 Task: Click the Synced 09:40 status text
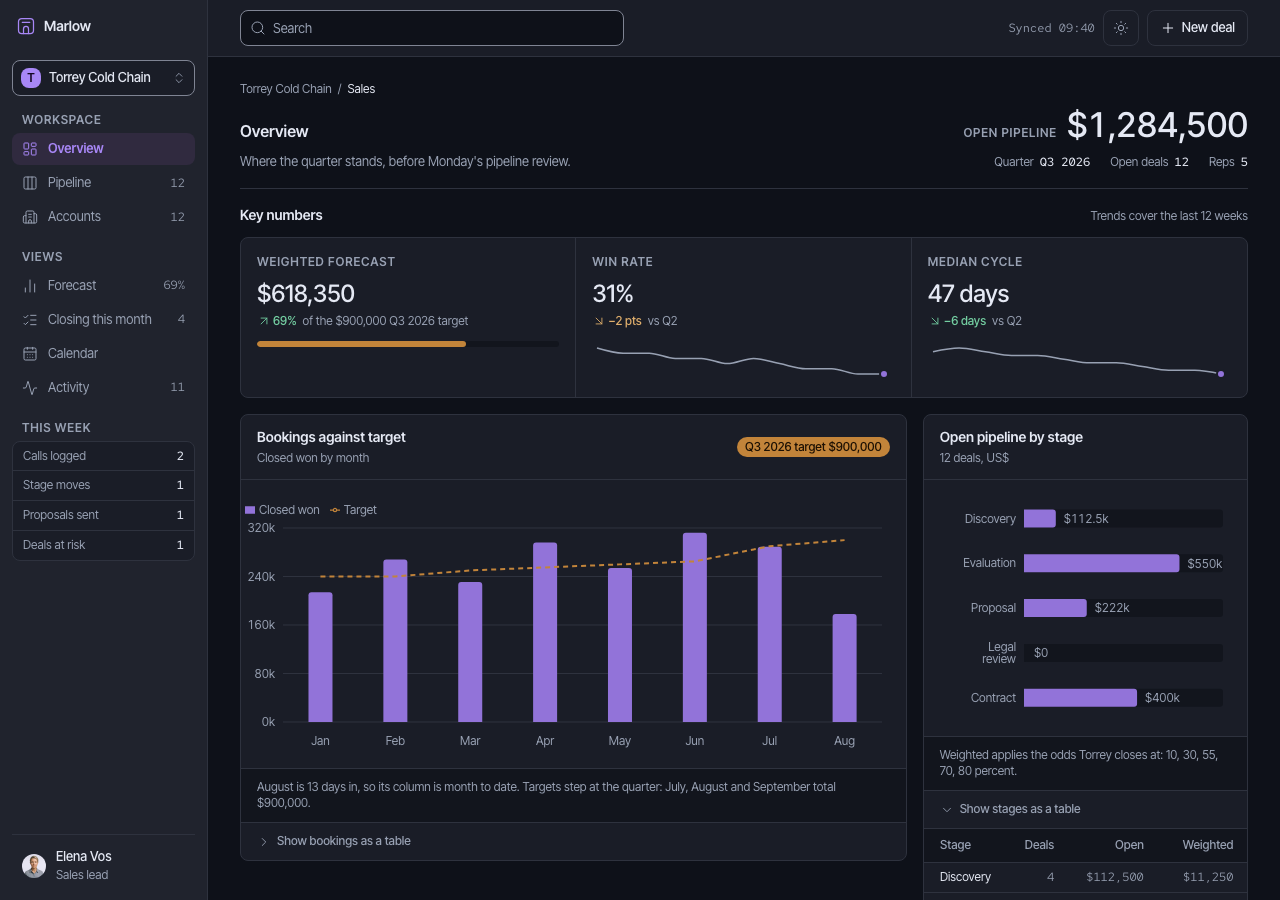click(x=1051, y=28)
